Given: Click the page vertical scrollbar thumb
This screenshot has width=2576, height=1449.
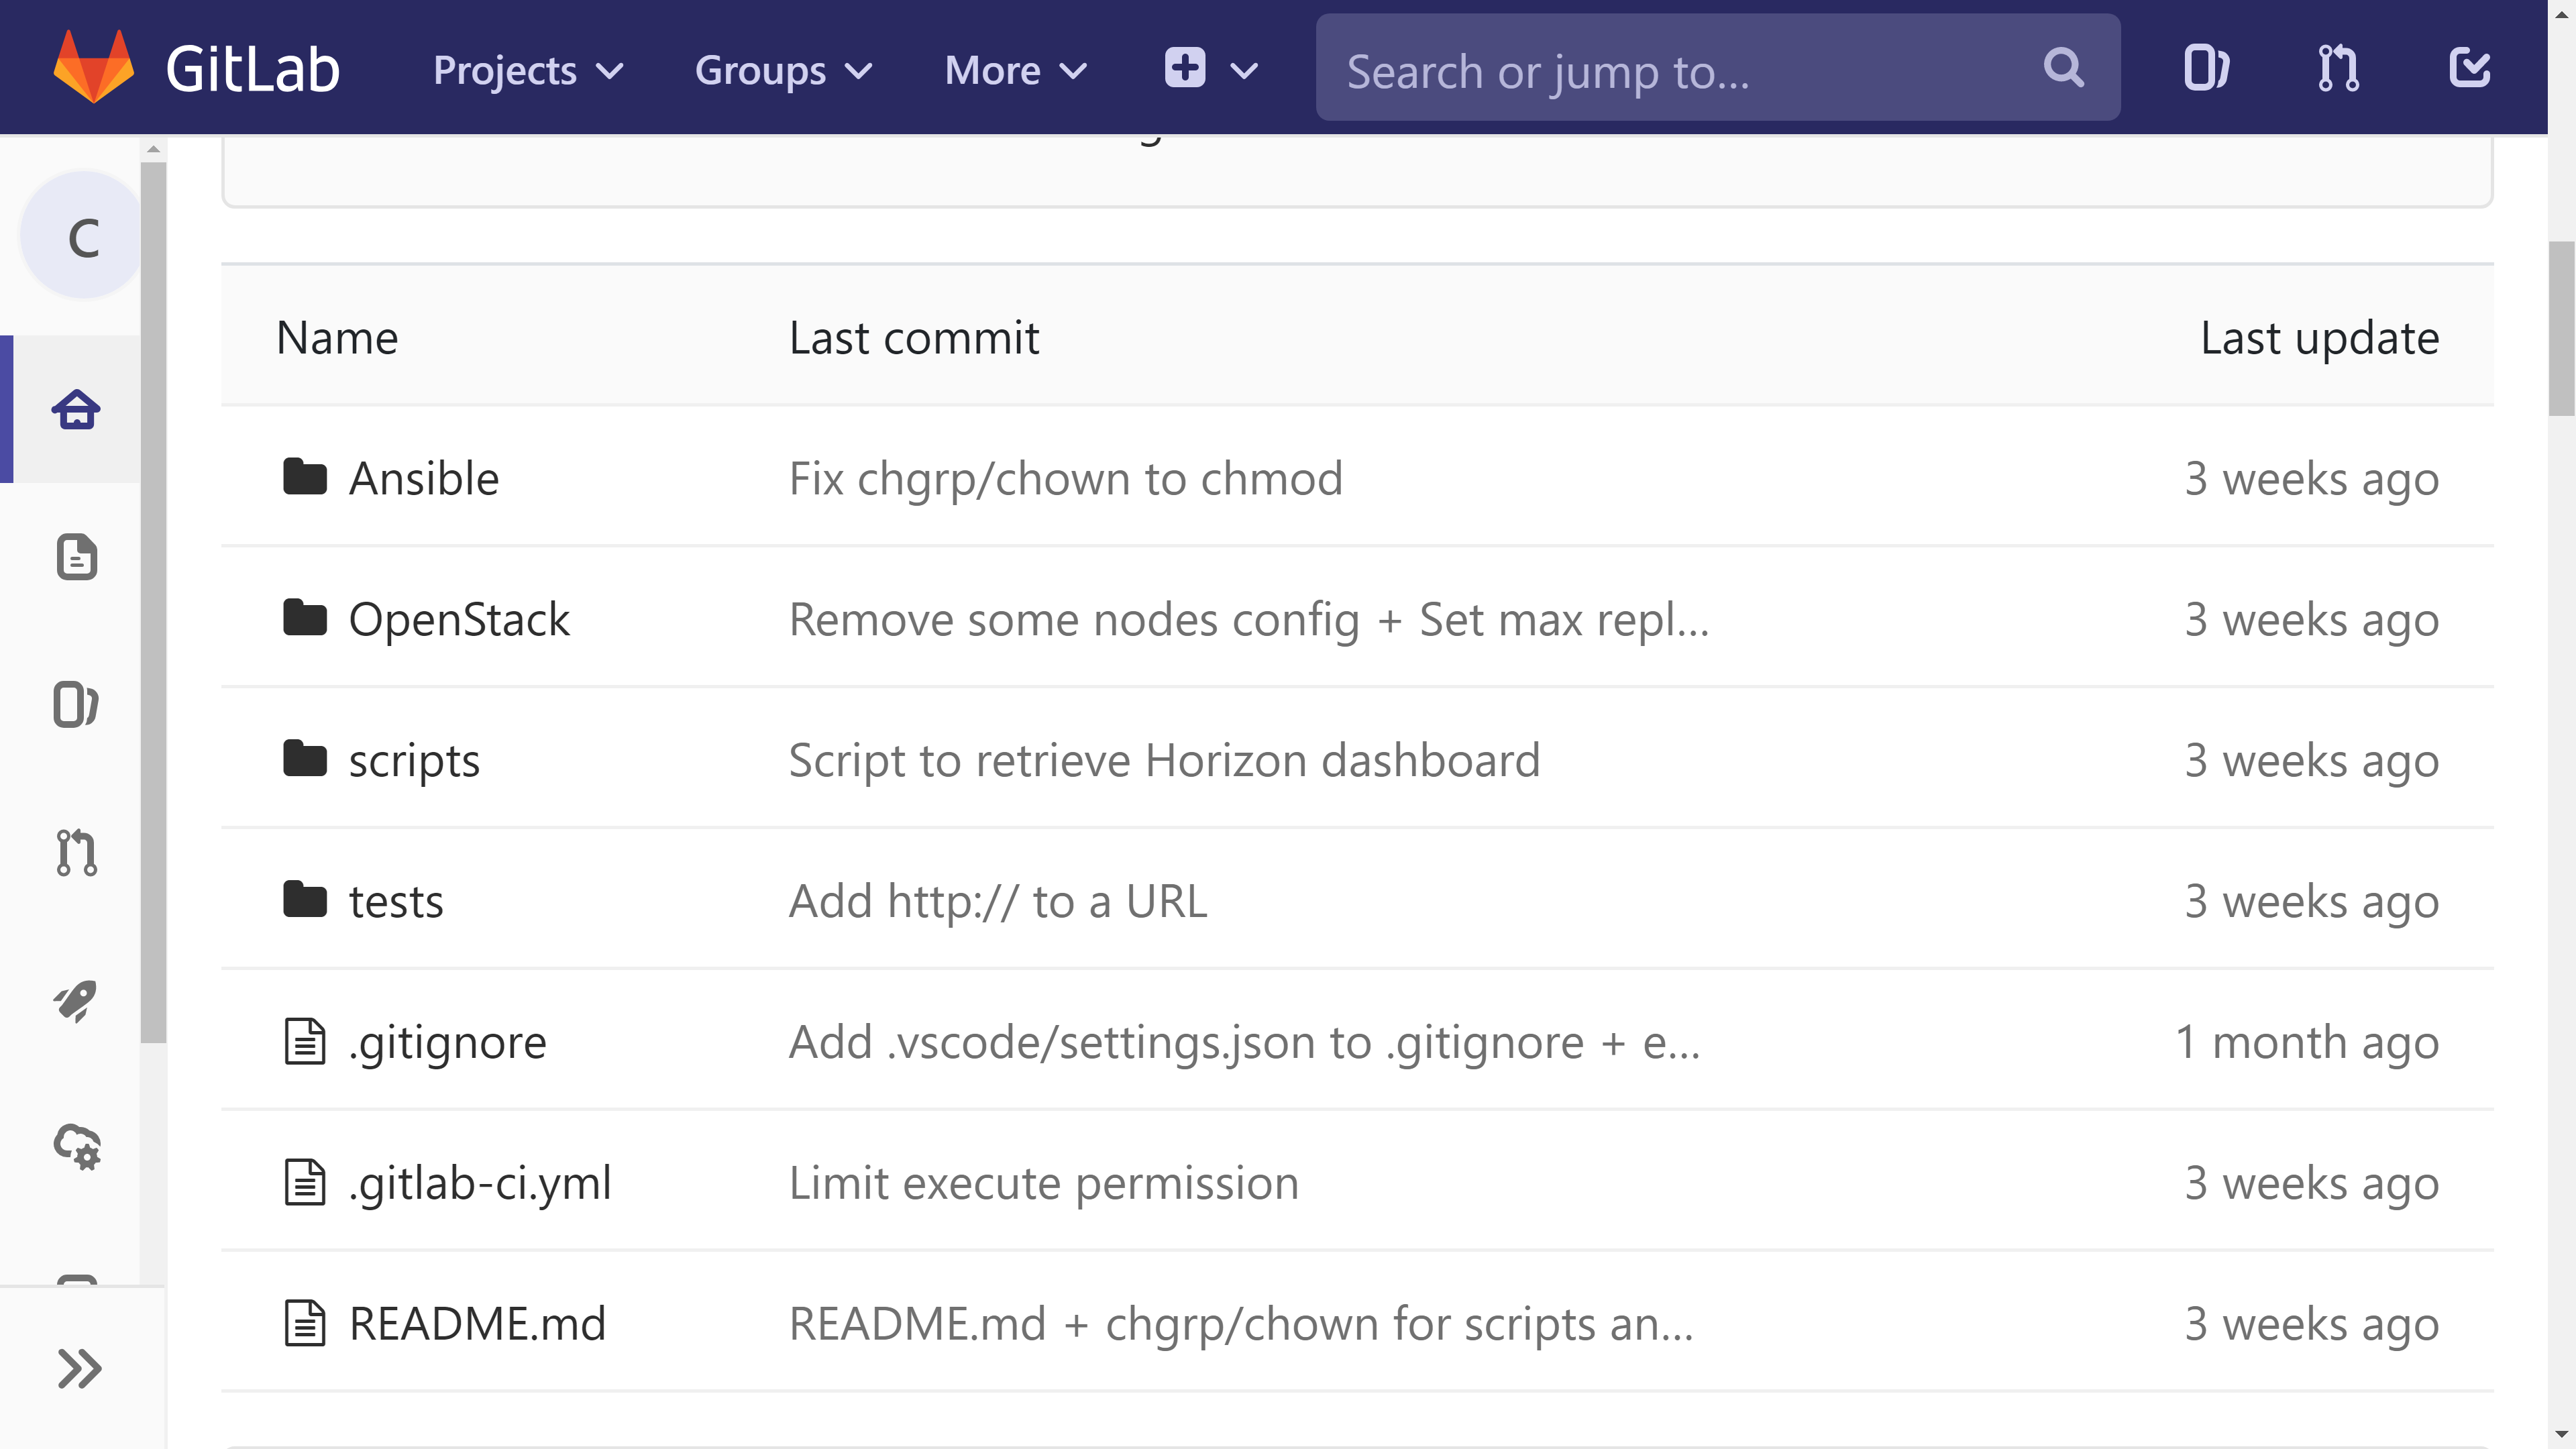Looking at the screenshot, I should [2561, 327].
